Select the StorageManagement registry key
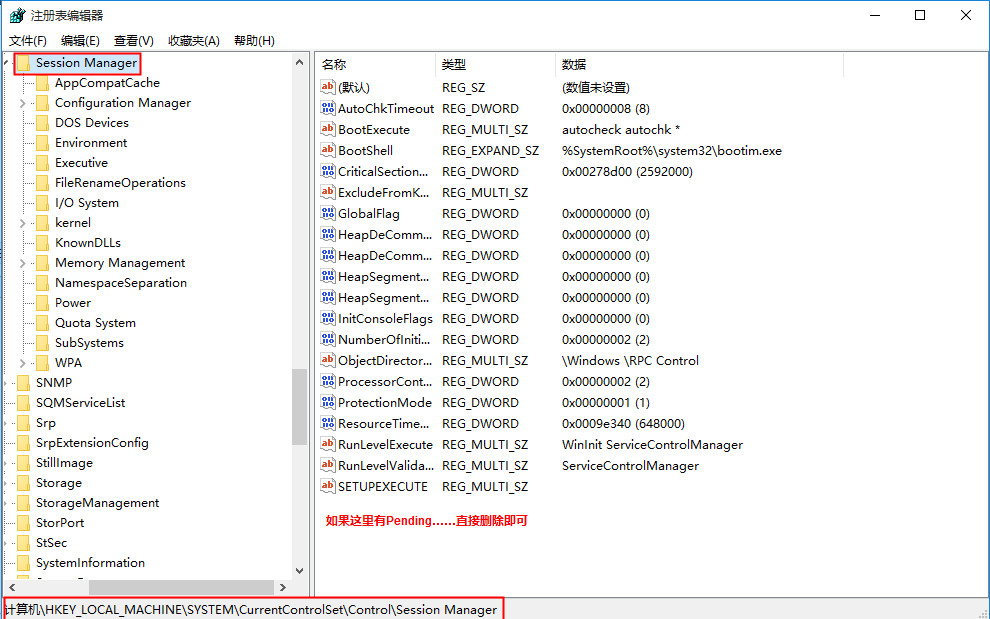Viewport: 990px width, 619px height. point(97,503)
